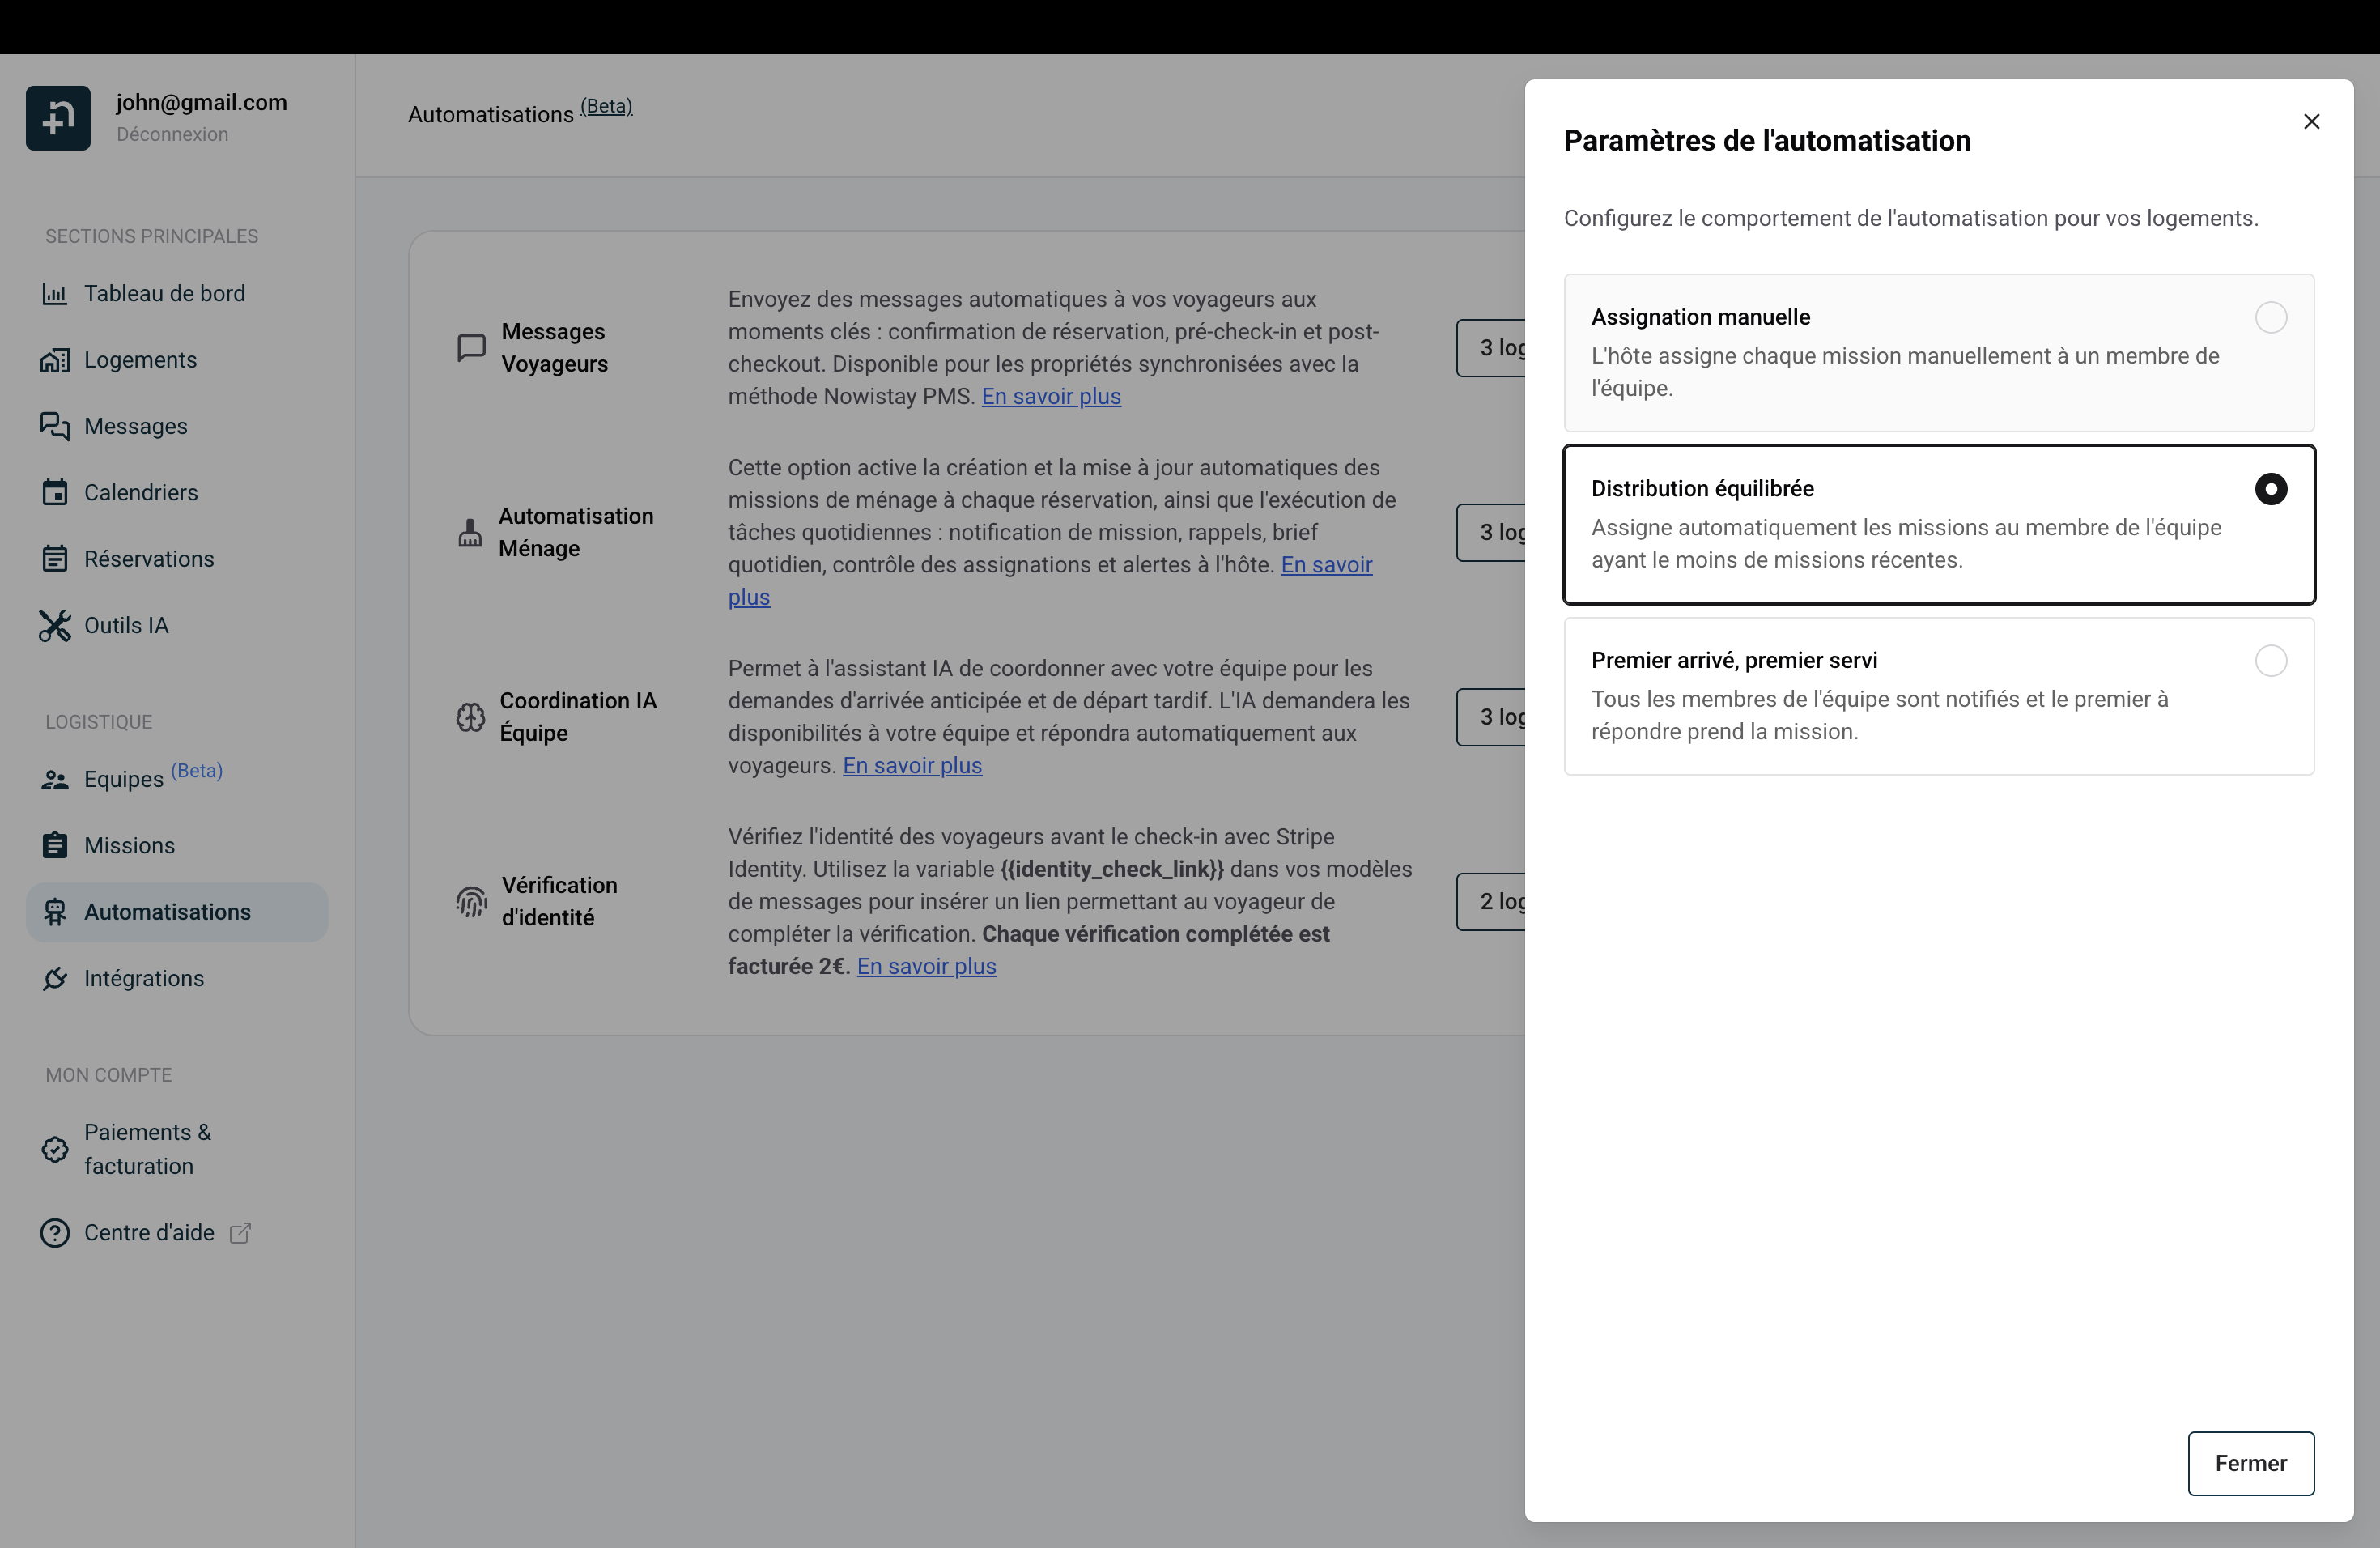Screen dimensions: 2380x1548
Task: Click the Vérification d'identité fingerprint icon
Action: [471, 902]
